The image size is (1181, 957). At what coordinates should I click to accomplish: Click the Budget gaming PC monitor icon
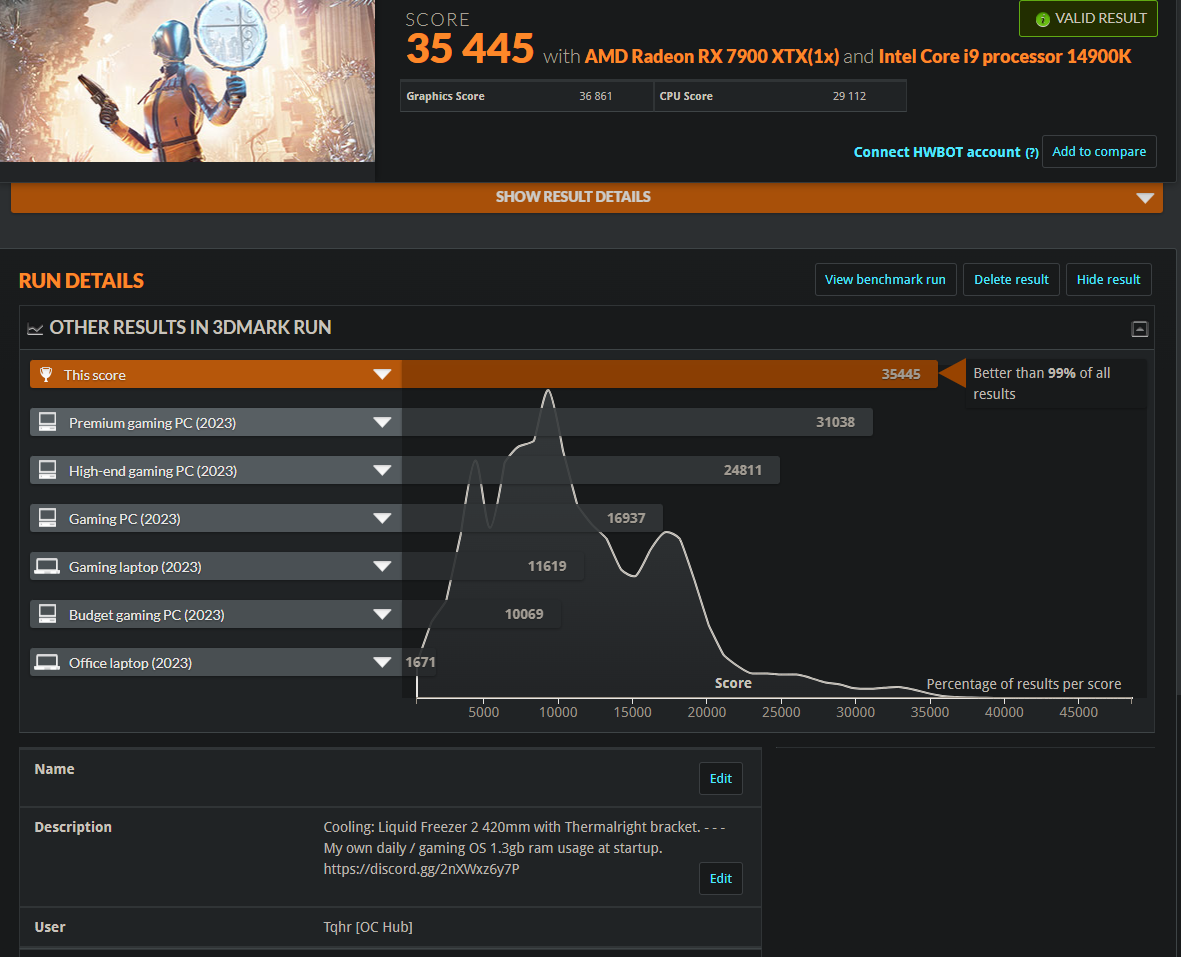(x=47, y=614)
